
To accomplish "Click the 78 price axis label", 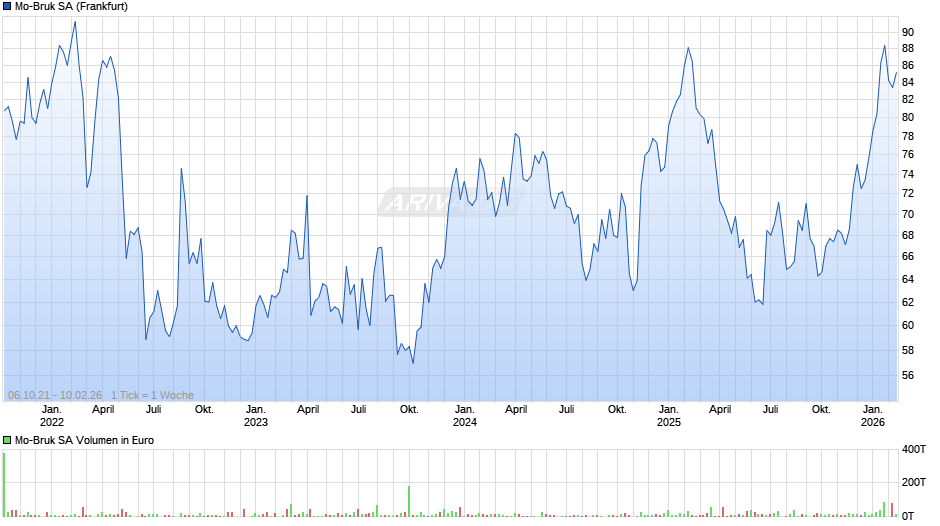I will tap(908, 136).
